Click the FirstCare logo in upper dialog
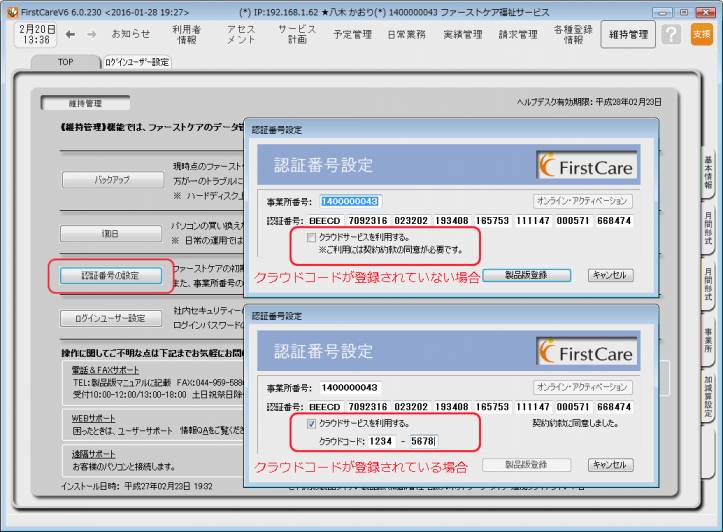 tap(587, 165)
